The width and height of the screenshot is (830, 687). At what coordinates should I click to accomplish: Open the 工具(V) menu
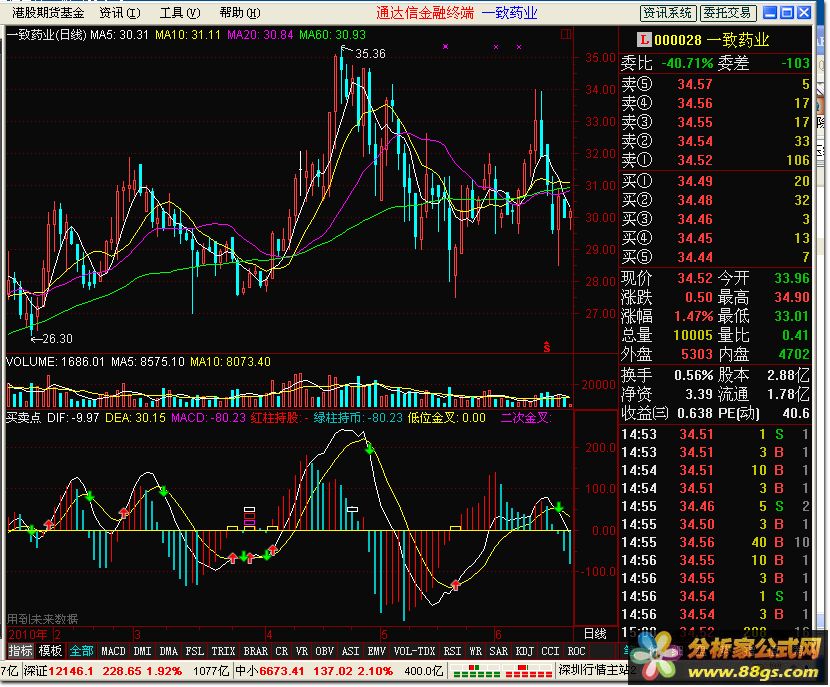point(180,13)
